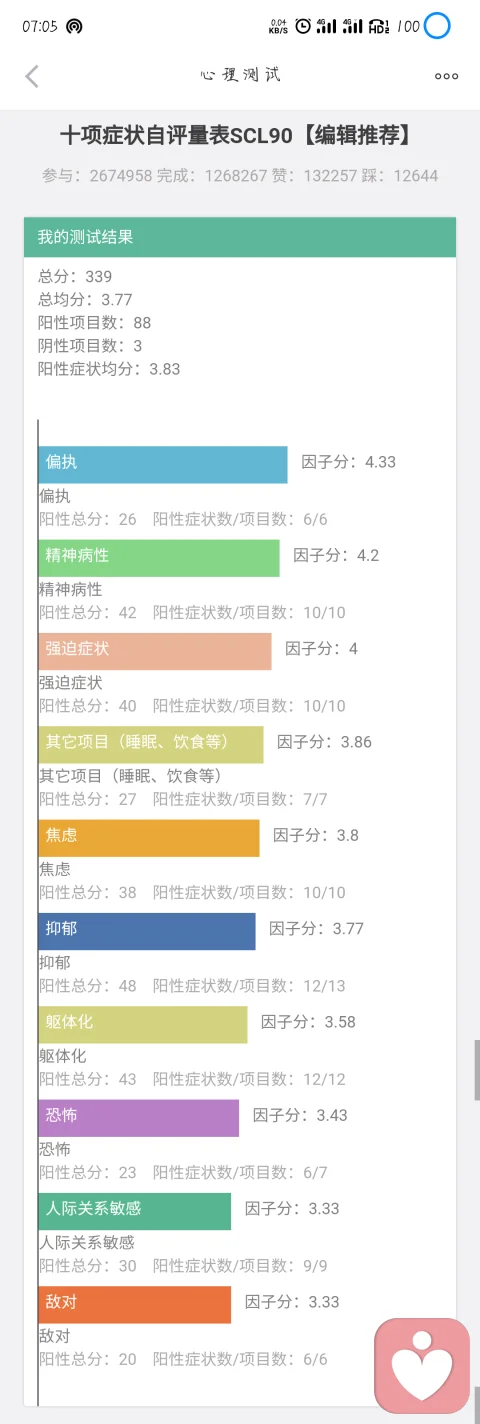This screenshot has height=1424, width=480.
Task: Tap the 我的测试结果 header
Action: [240, 237]
